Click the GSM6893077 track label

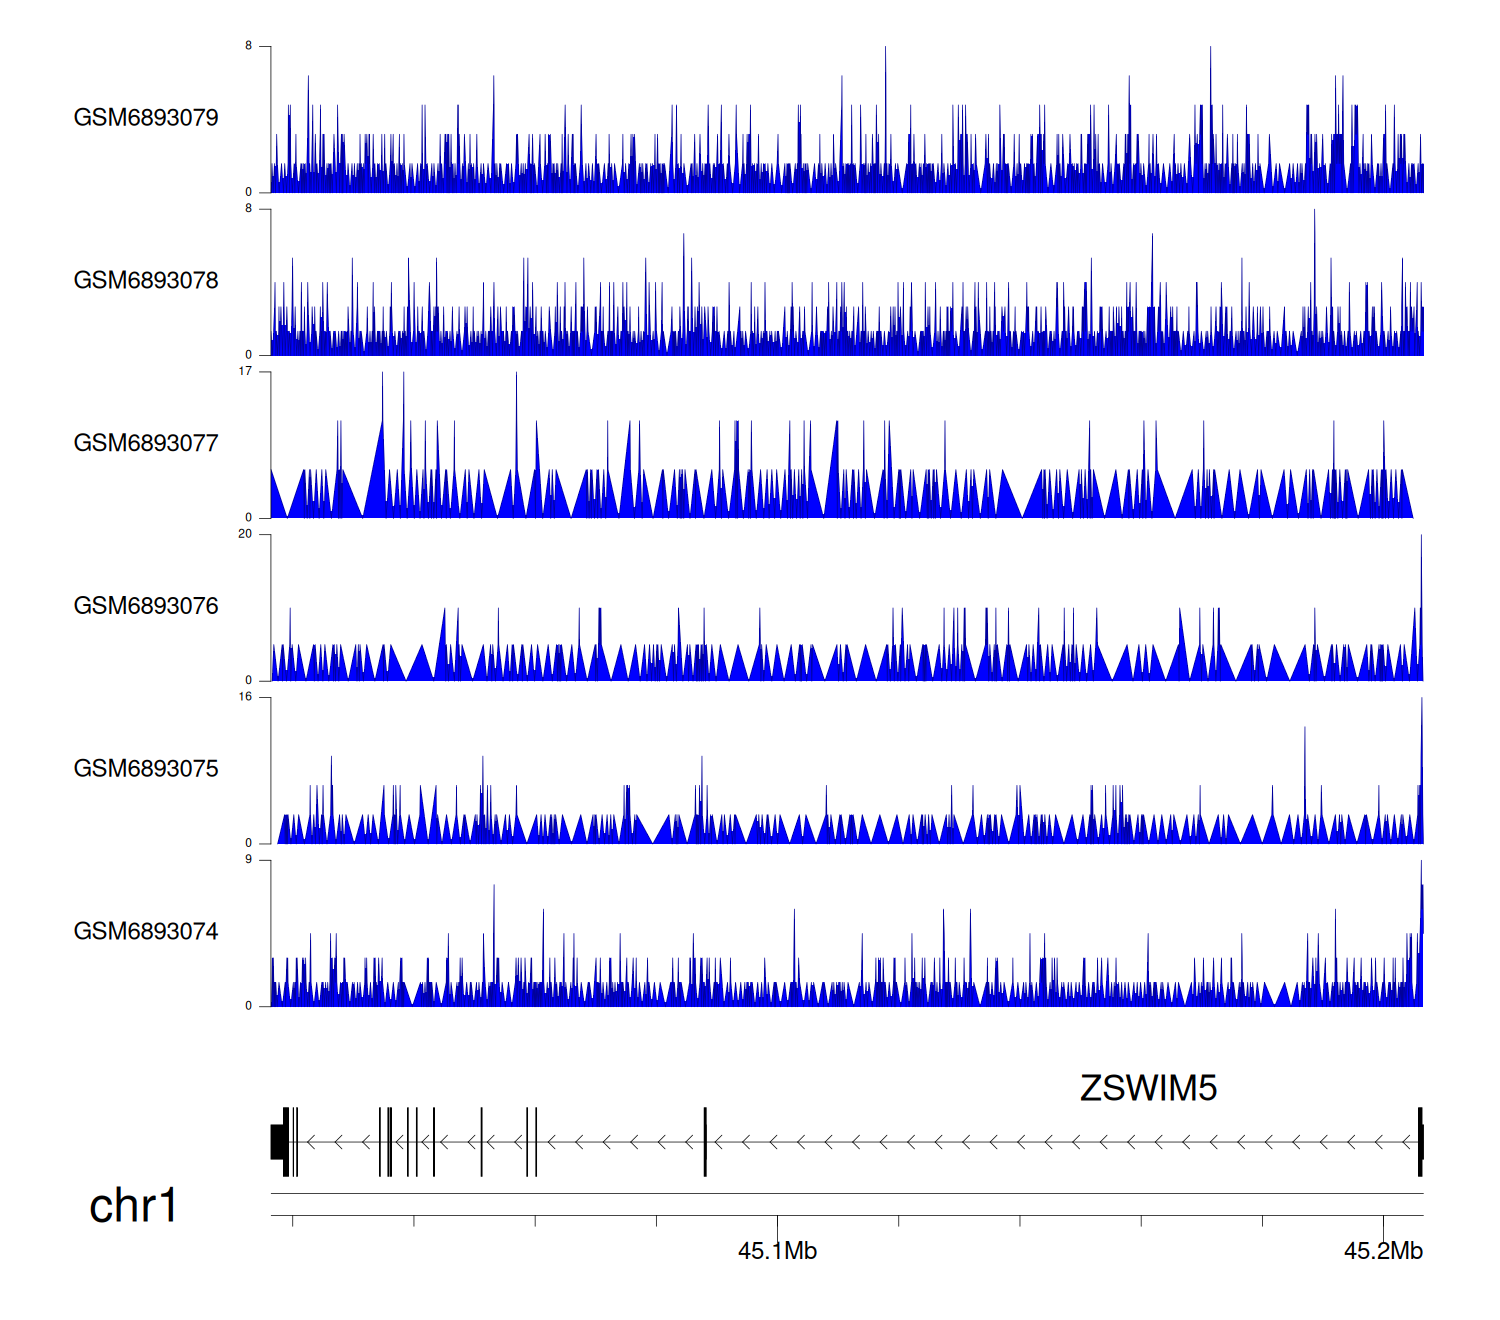(x=146, y=444)
